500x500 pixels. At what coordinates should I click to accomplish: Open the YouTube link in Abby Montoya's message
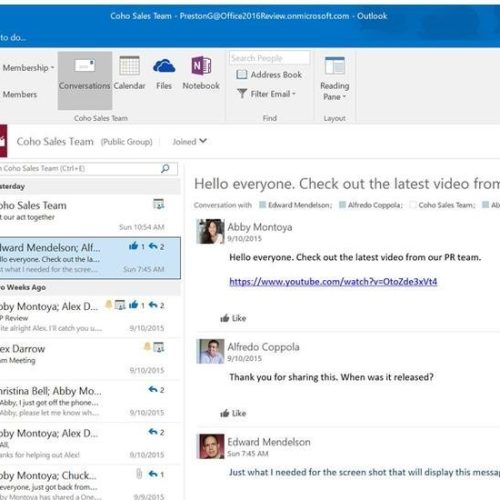(x=333, y=282)
